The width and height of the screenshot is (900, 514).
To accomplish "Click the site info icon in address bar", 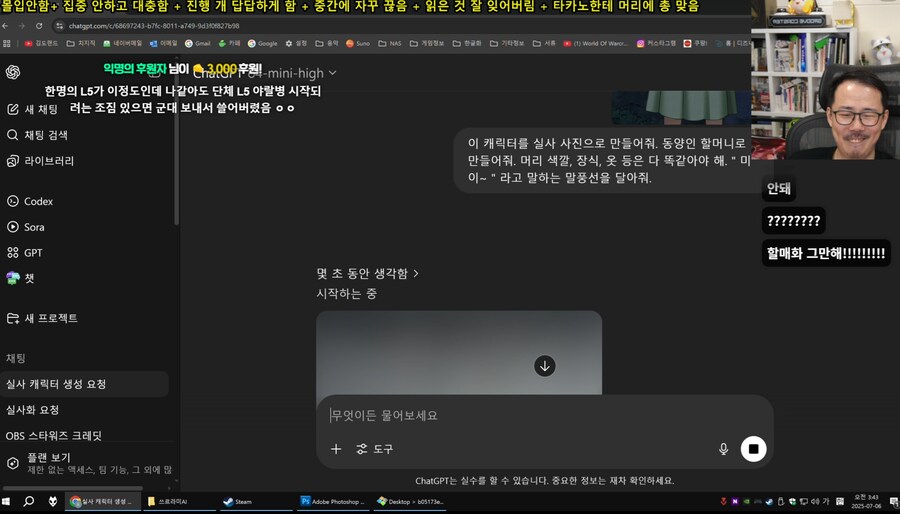I will tap(59, 26).
